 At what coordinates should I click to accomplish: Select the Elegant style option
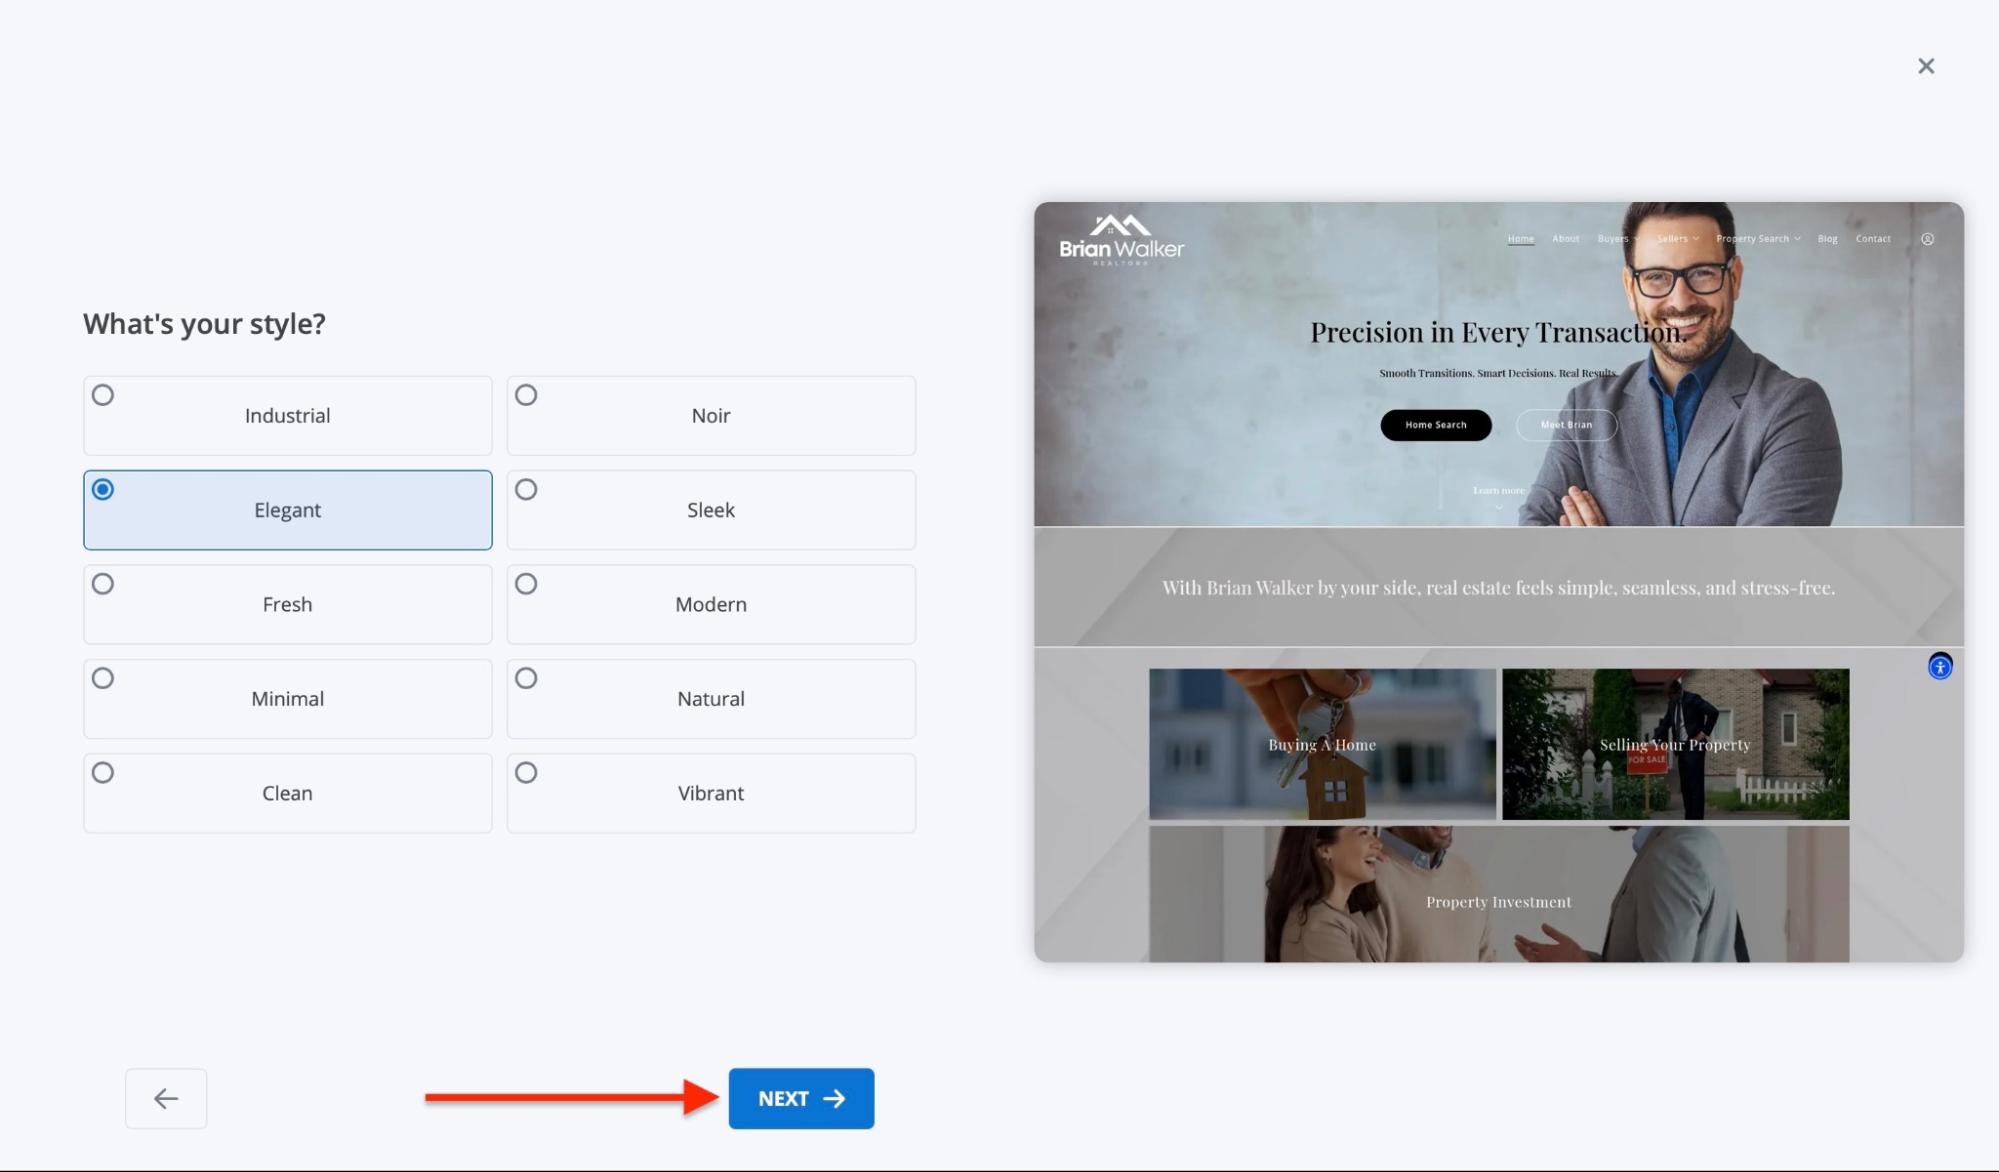[287, 510]
